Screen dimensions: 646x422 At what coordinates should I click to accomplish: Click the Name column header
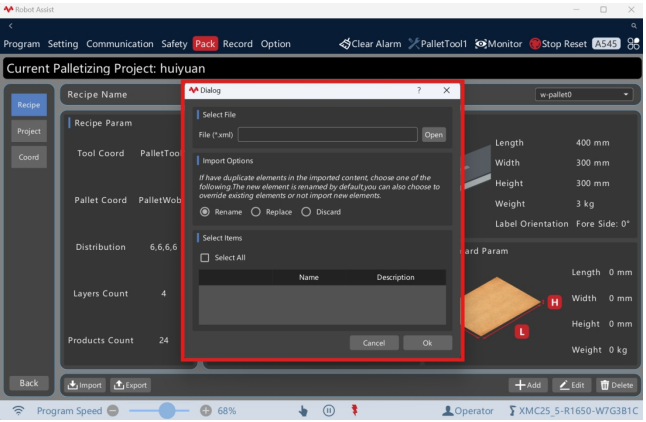(x=309, y=277)
